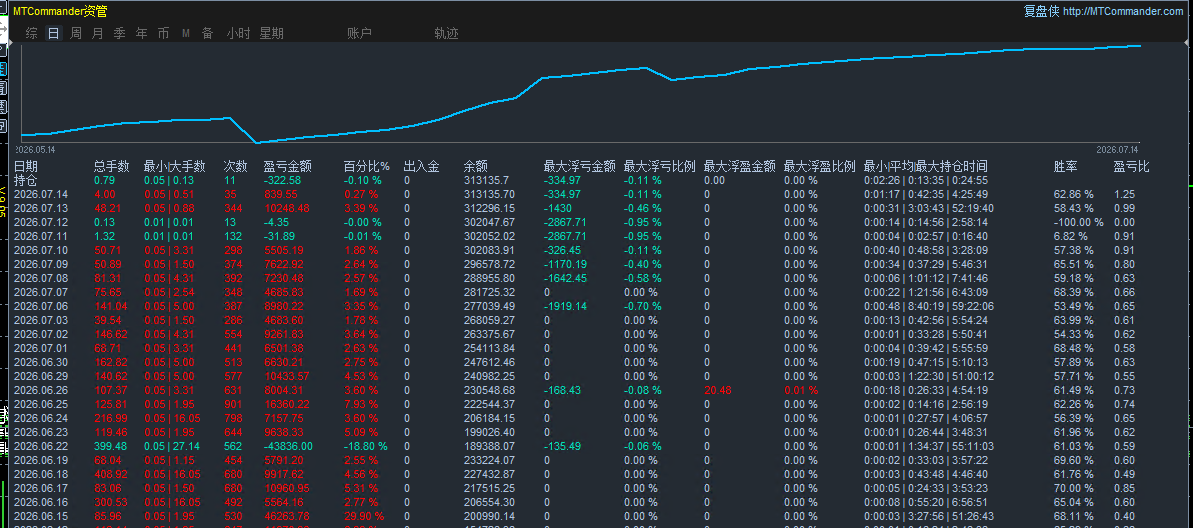Screen dimensions: 1193x529
Task: Select the 2026.07.13 date row
Action: pos(41,209)
